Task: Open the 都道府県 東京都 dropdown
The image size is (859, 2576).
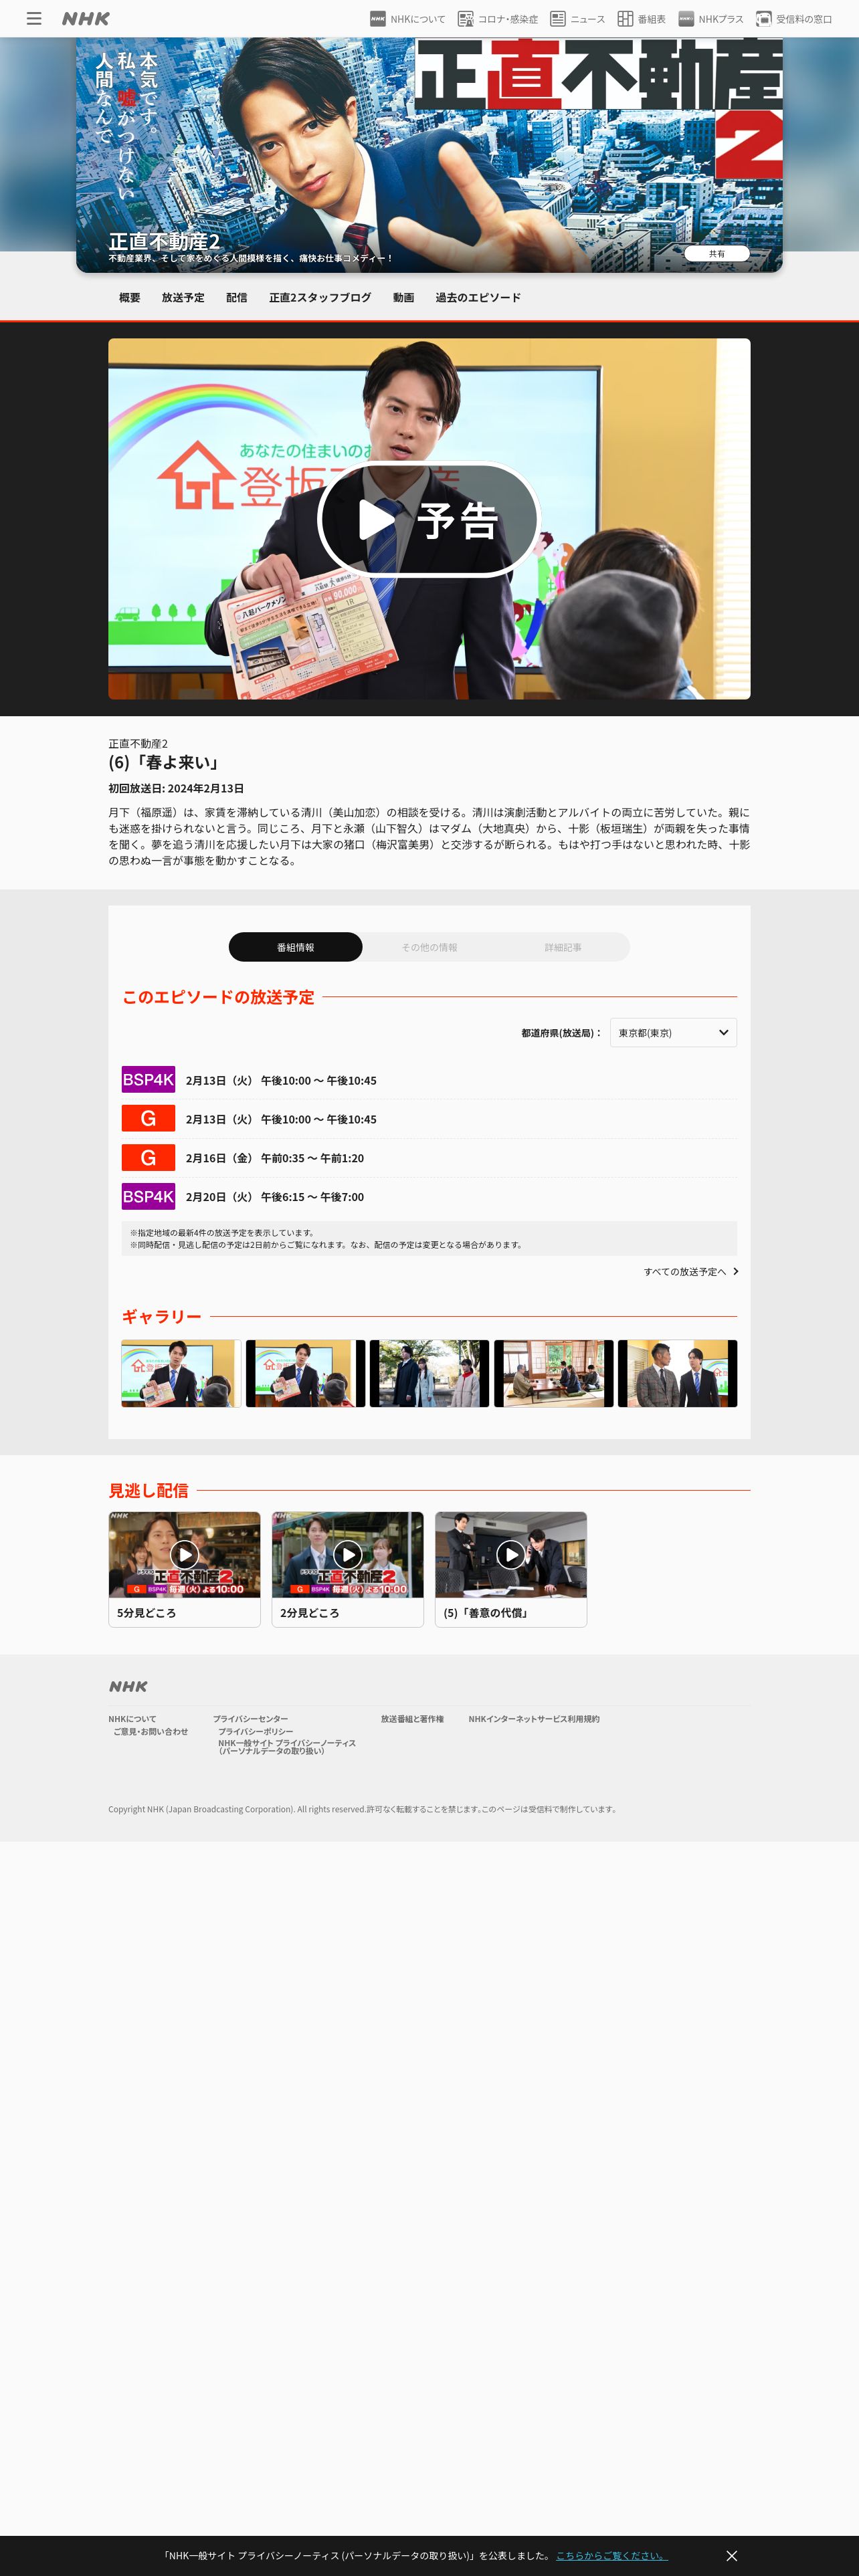Action: (x=673, y=1033)
